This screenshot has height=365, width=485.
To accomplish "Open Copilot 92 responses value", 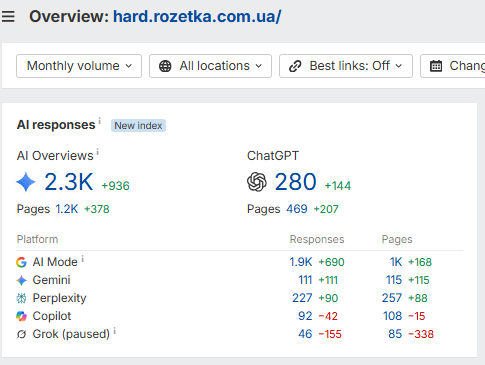I will pyautogui.click(x=305, y=316).
